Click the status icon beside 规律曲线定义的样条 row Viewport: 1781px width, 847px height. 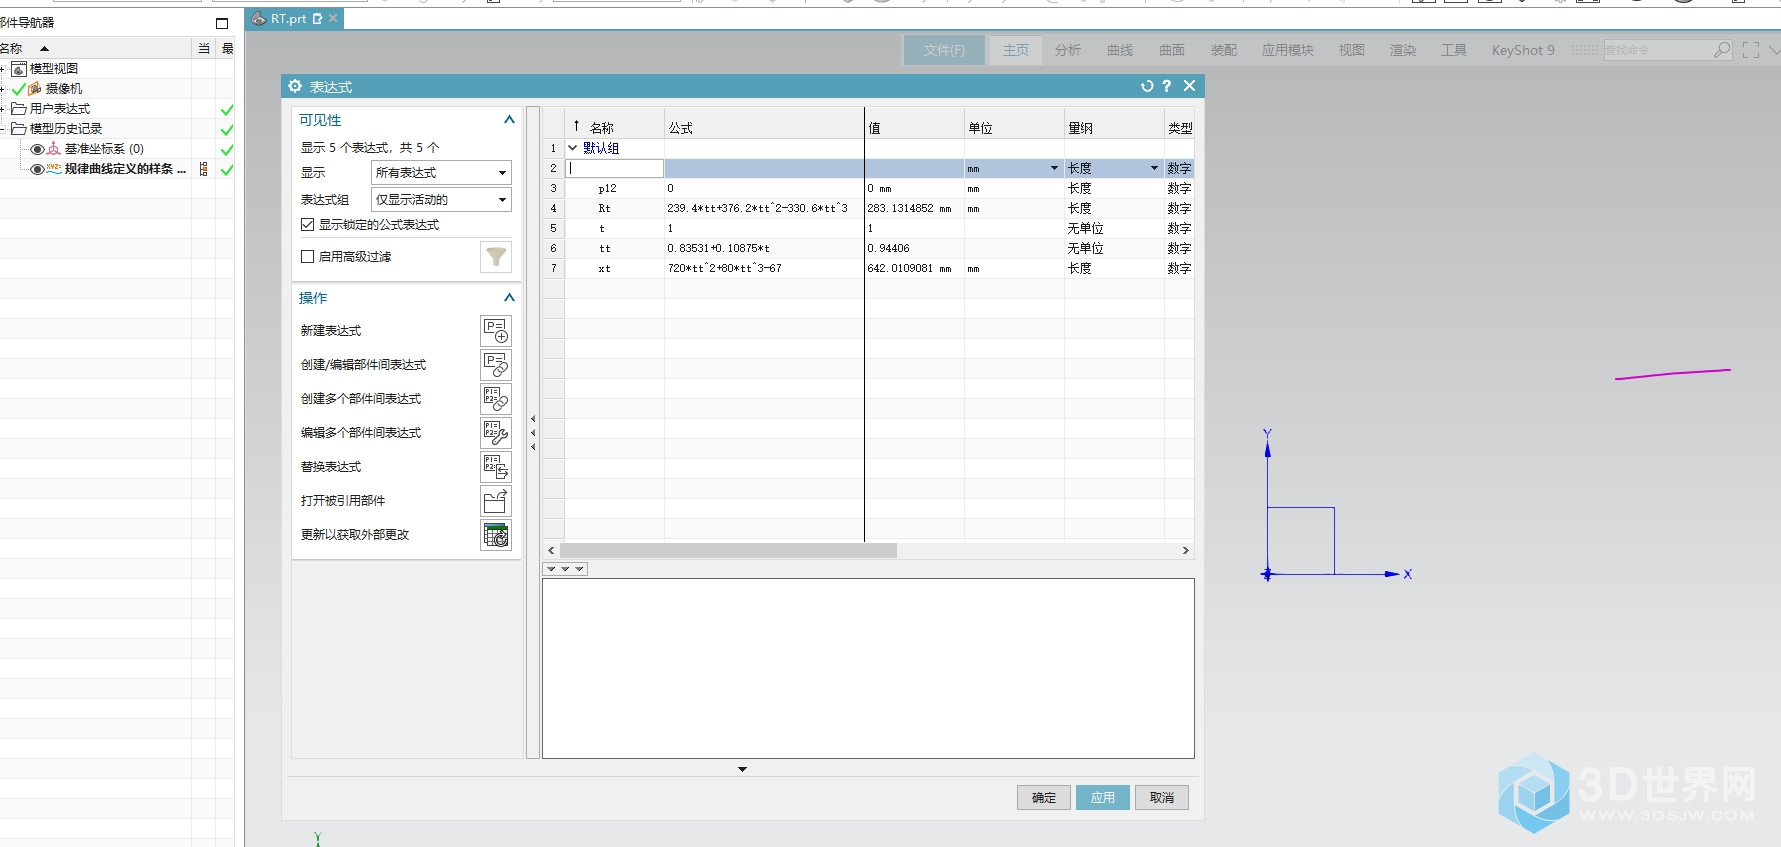[204, 169]
